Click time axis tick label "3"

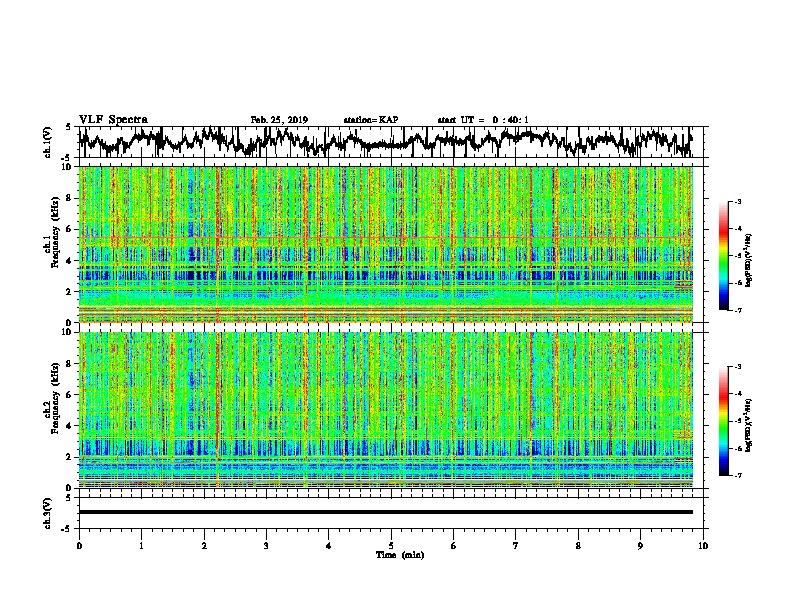pos(266,546)
